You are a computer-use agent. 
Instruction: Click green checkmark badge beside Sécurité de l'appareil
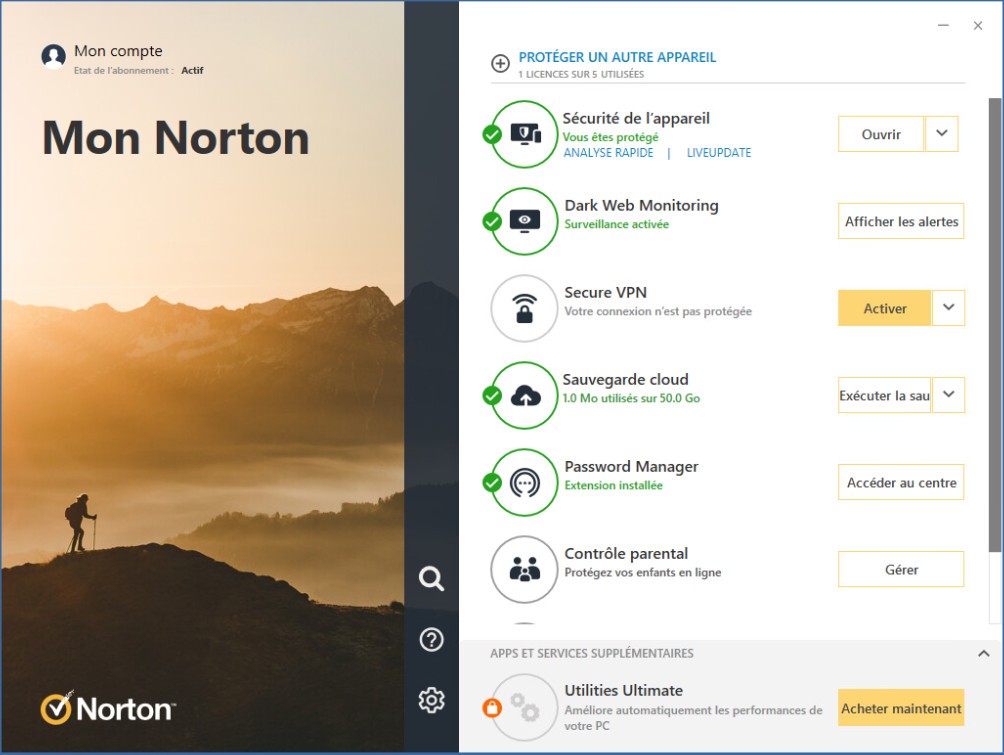(x=492, y=134)
